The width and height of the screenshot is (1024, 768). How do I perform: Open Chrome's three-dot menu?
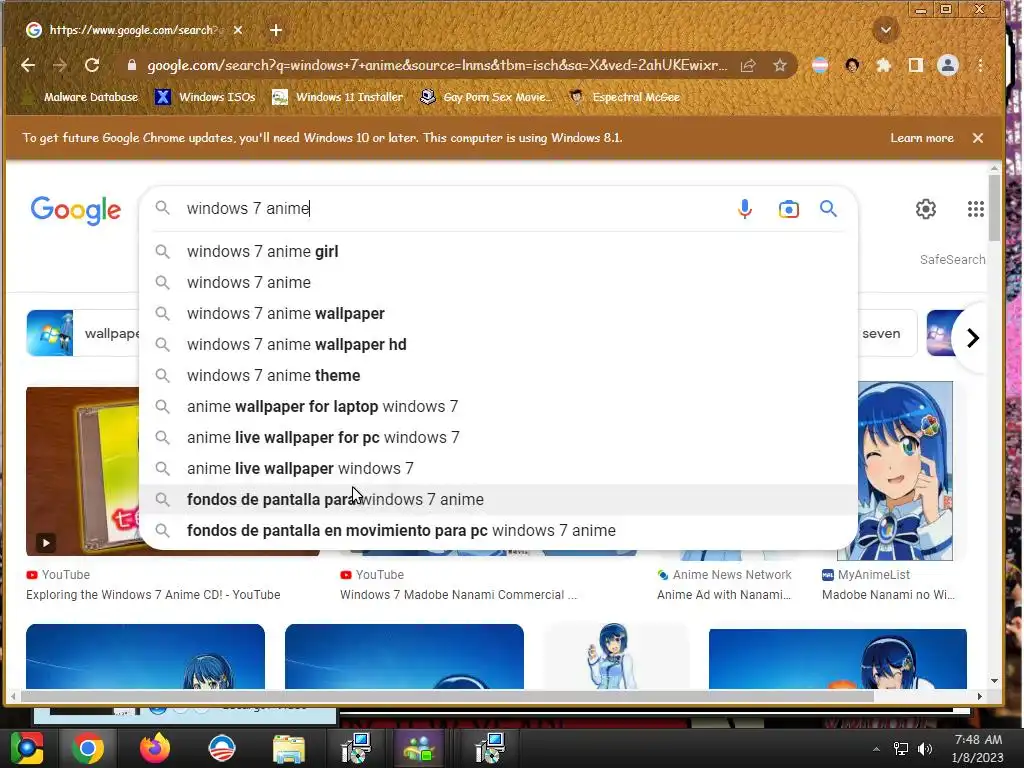click(x=980, y=65)
